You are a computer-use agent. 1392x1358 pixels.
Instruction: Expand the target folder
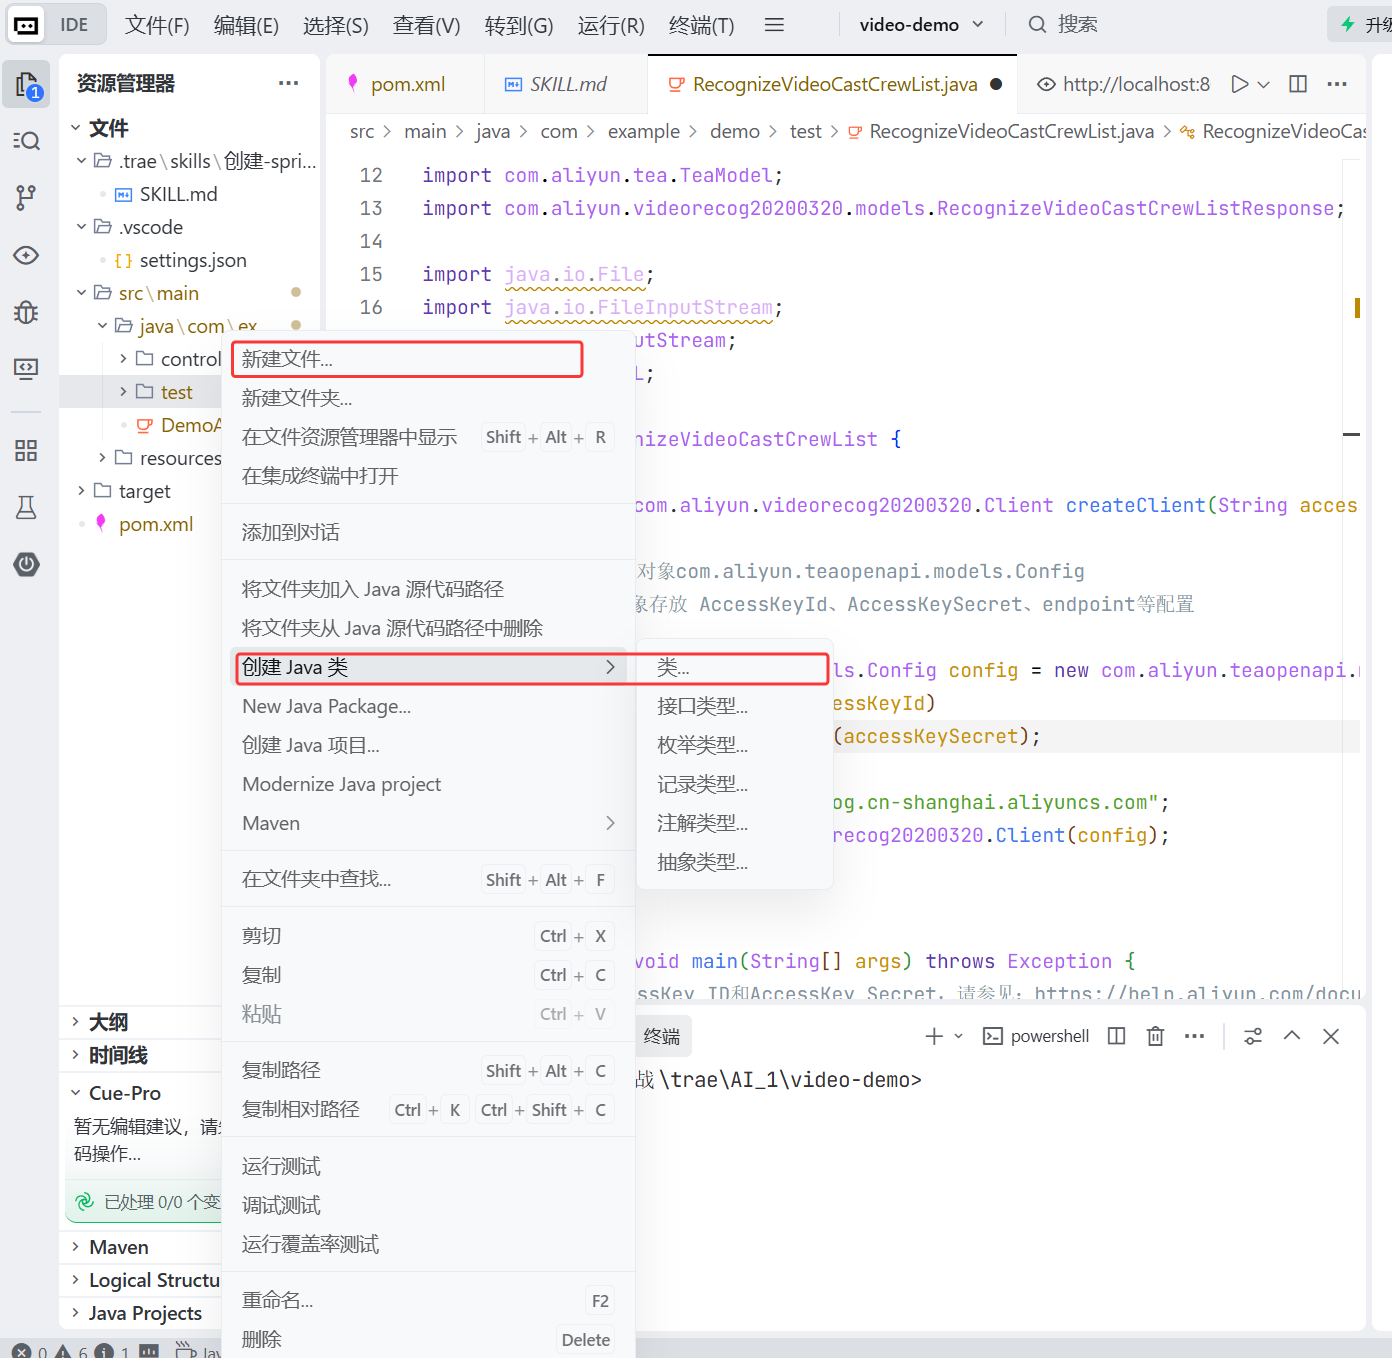[82, 491]
